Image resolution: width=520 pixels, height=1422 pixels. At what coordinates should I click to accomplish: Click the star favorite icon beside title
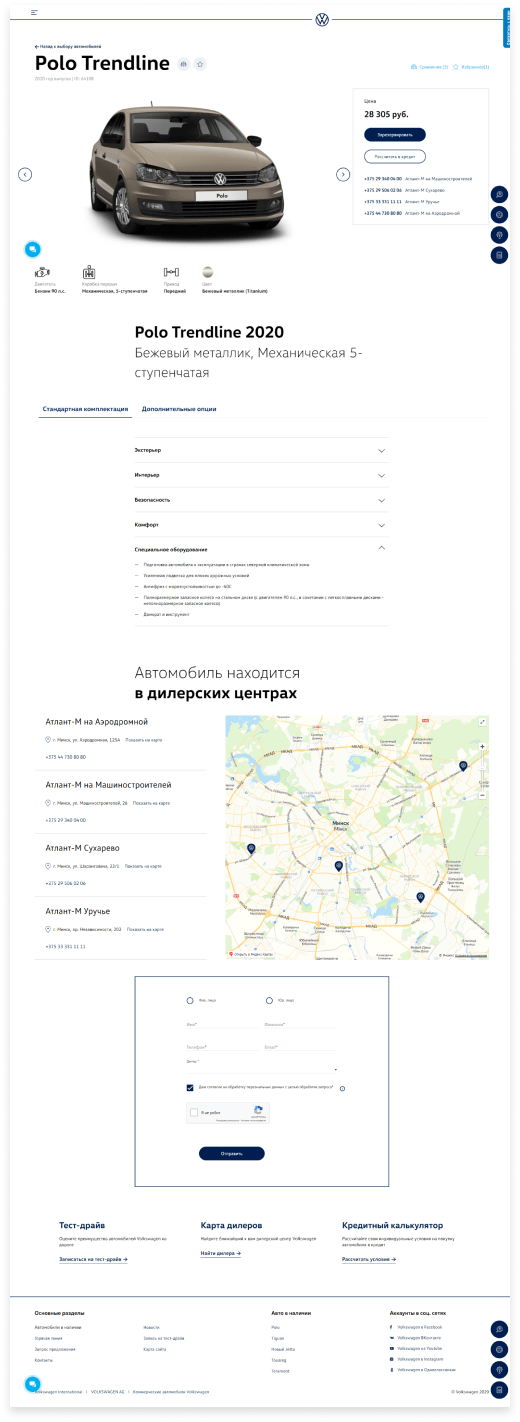(x=200, y=64)
